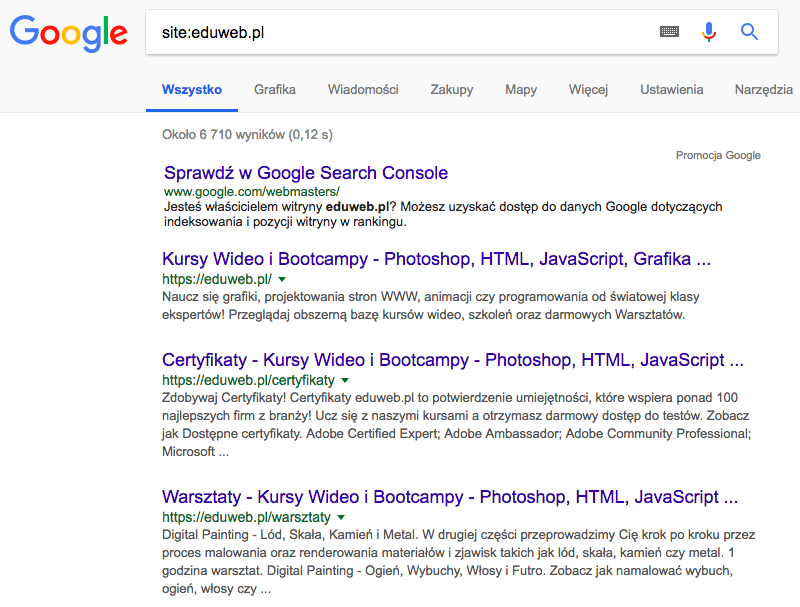This screenshot has height=607, width=800.
Task: Click the magnifying glass search button
Action: tap(749, 32)
